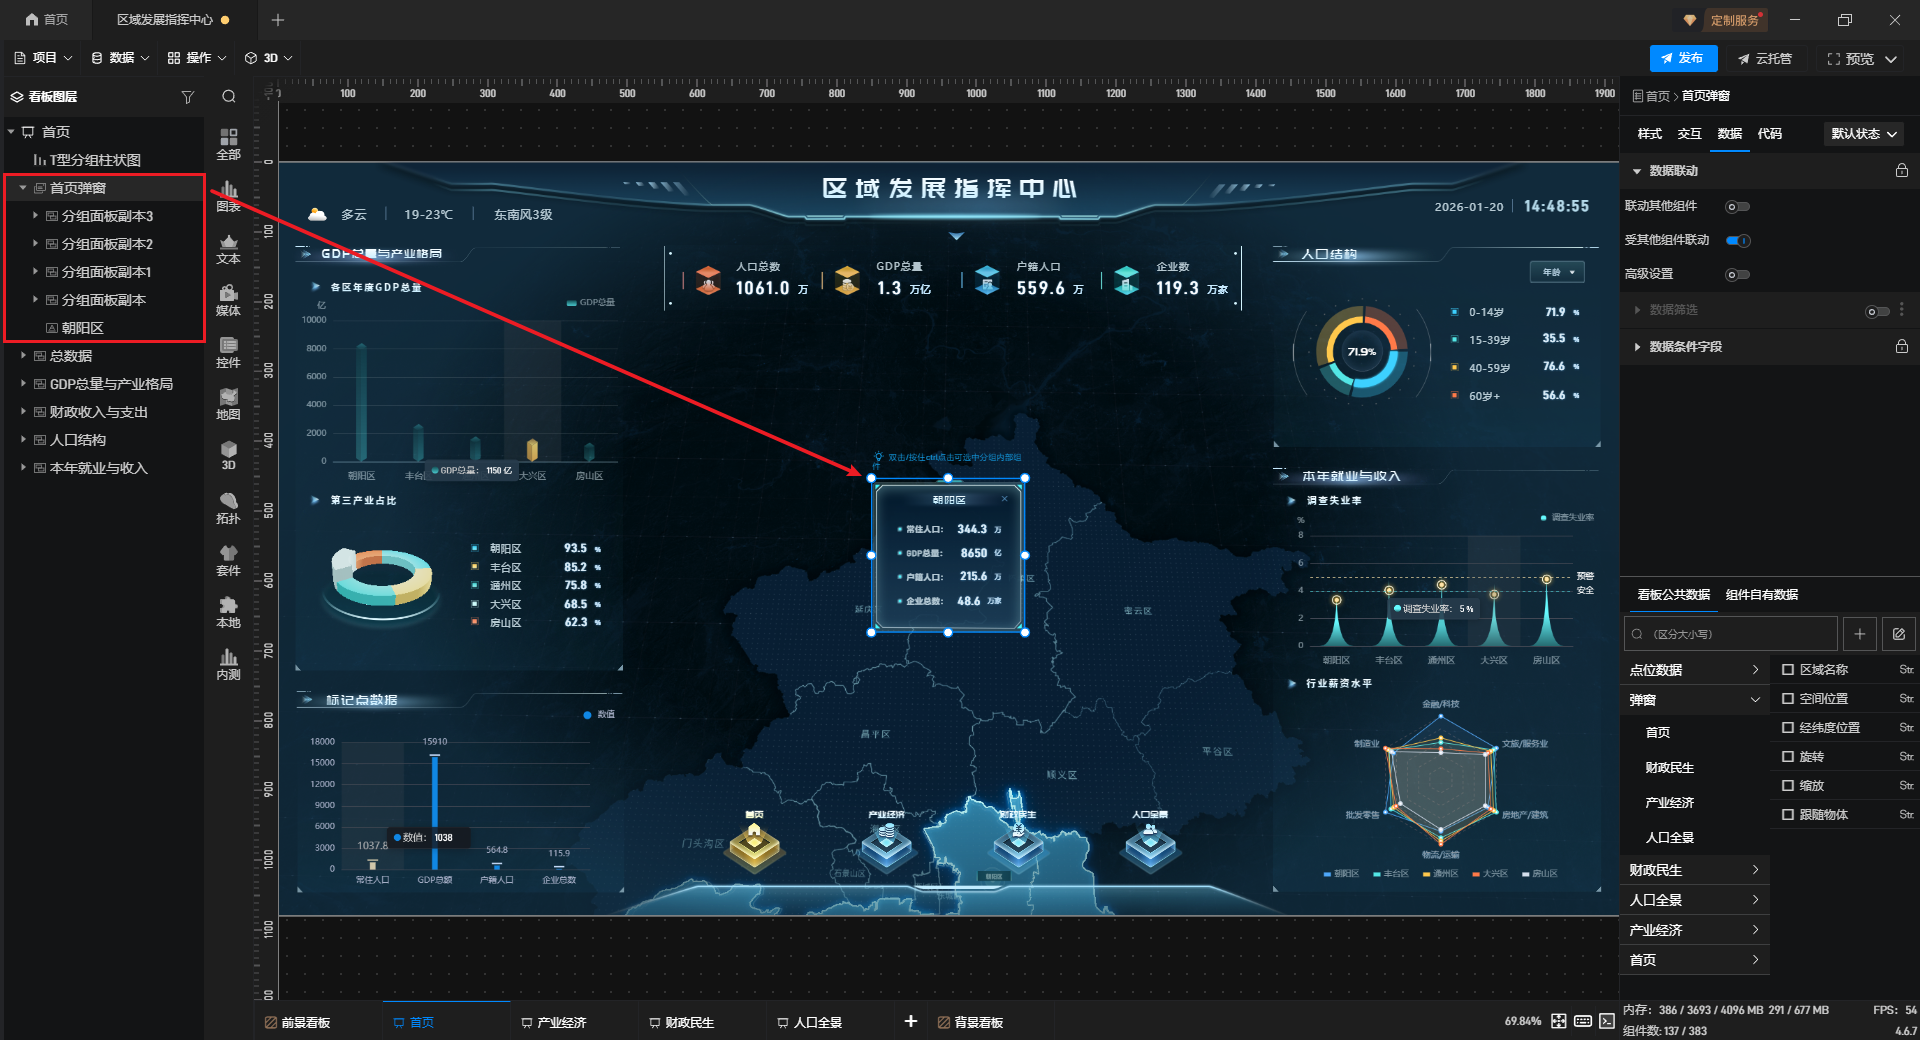Select the 地图 map component icon
Viewport: 1920px width, 1040px height.
[228, 403]
